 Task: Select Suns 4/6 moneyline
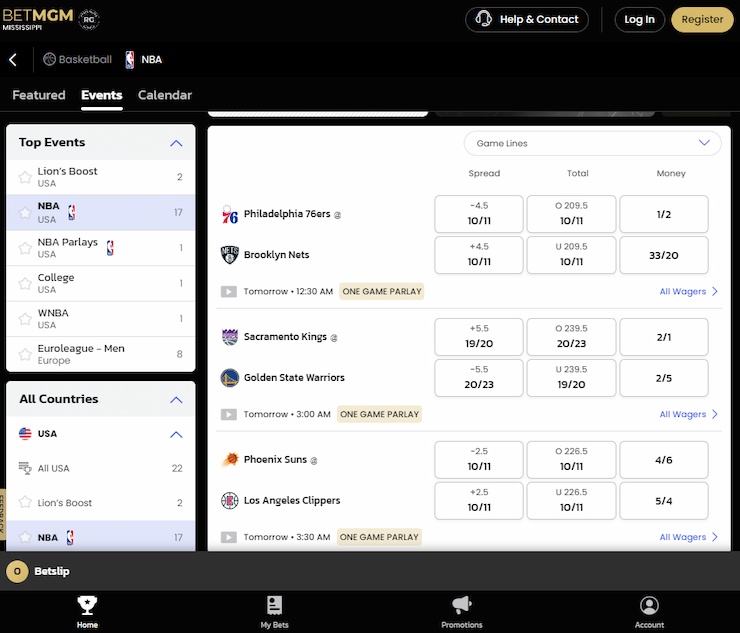click(x=664, y=459)
